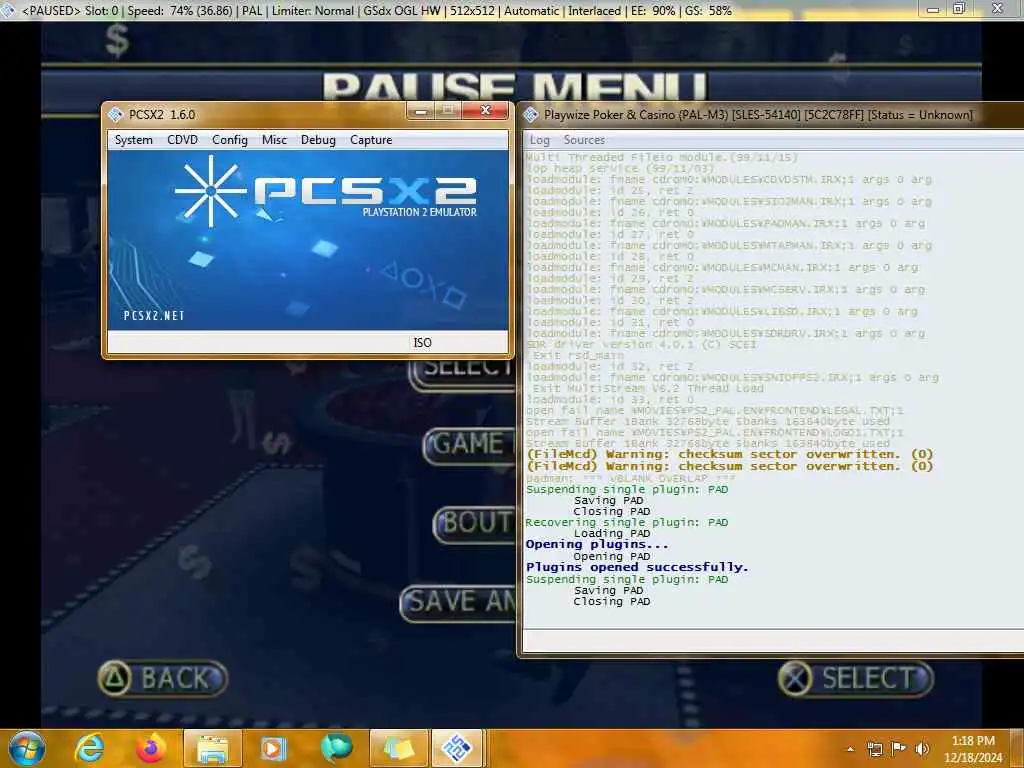Screen dimensions: 1024x768
Task: Click the triangle BACK button in game
Action: click(163, 679)
